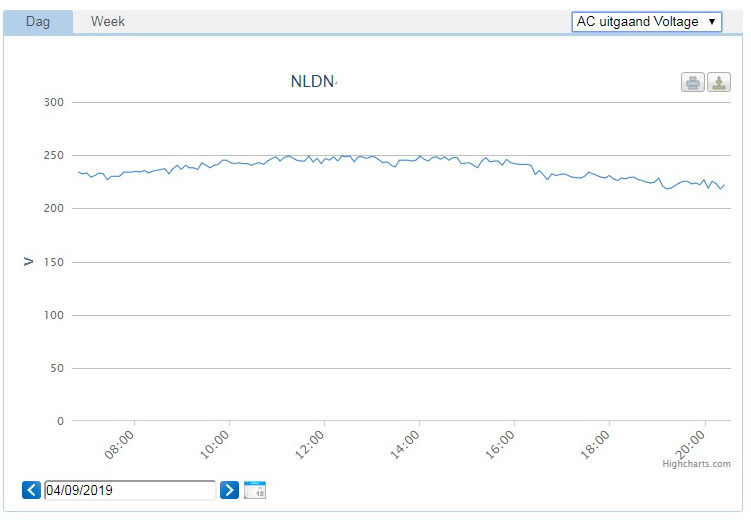Viewport: 751px width, 522px height.
Task: Click the date field showing 04/09/2019
Action: pos(129,490)
